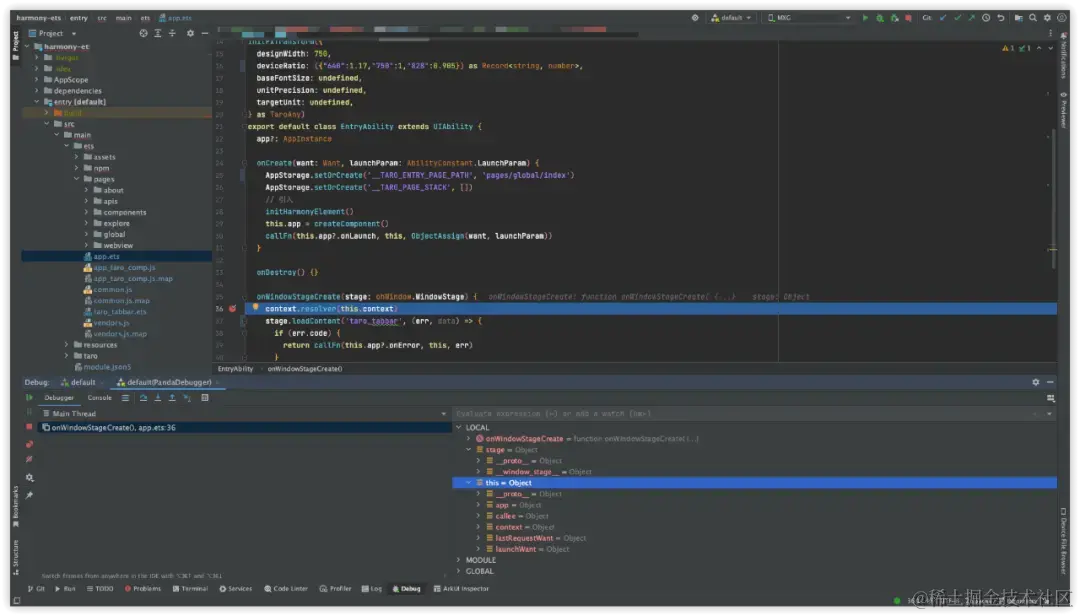Expand the MODULE variables group
Image resolution: width=1080 pixels, height=616 pixels.
click(x=459, y=560)
